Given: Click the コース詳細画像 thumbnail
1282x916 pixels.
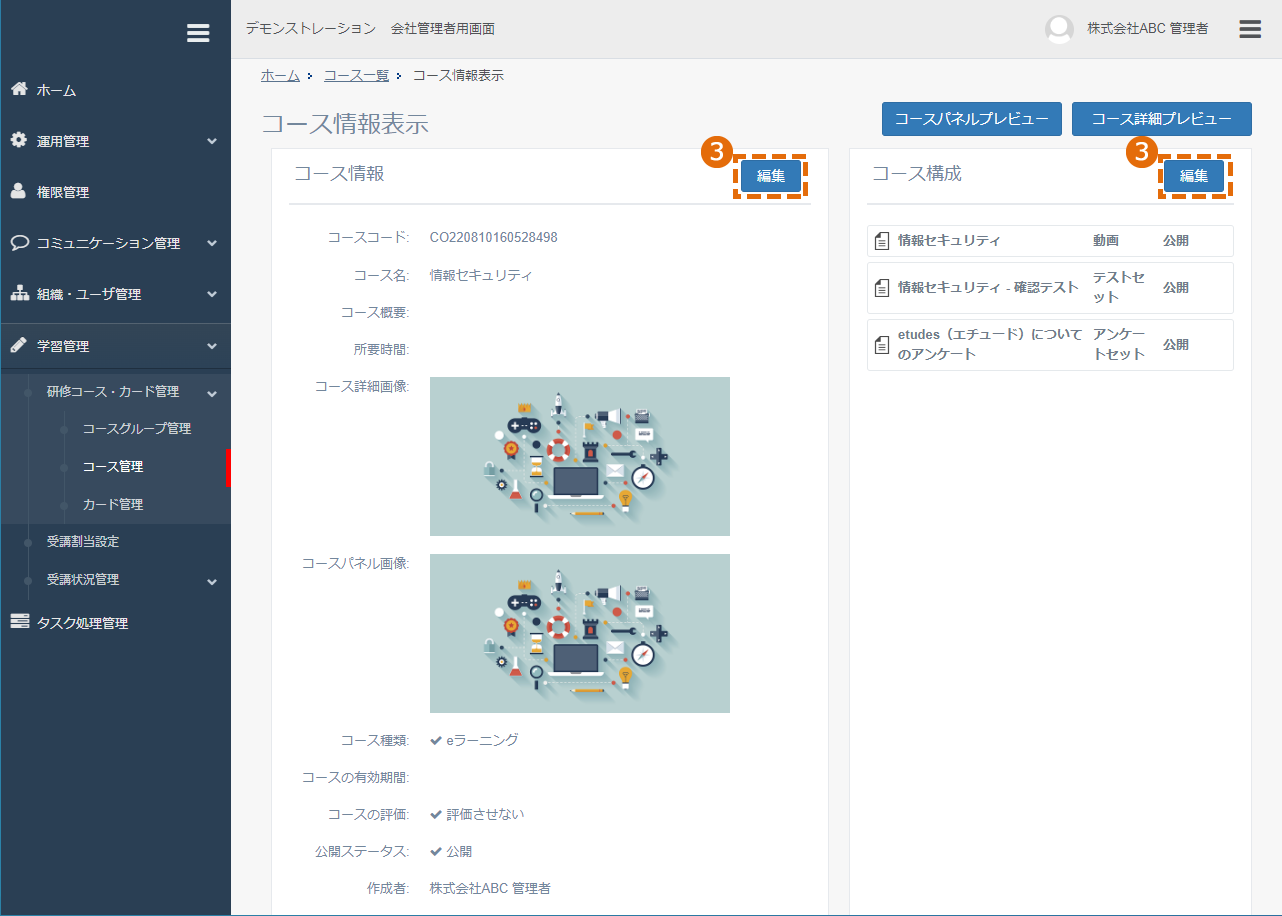Looking at the screenshot, I should (x=580, y=456).
